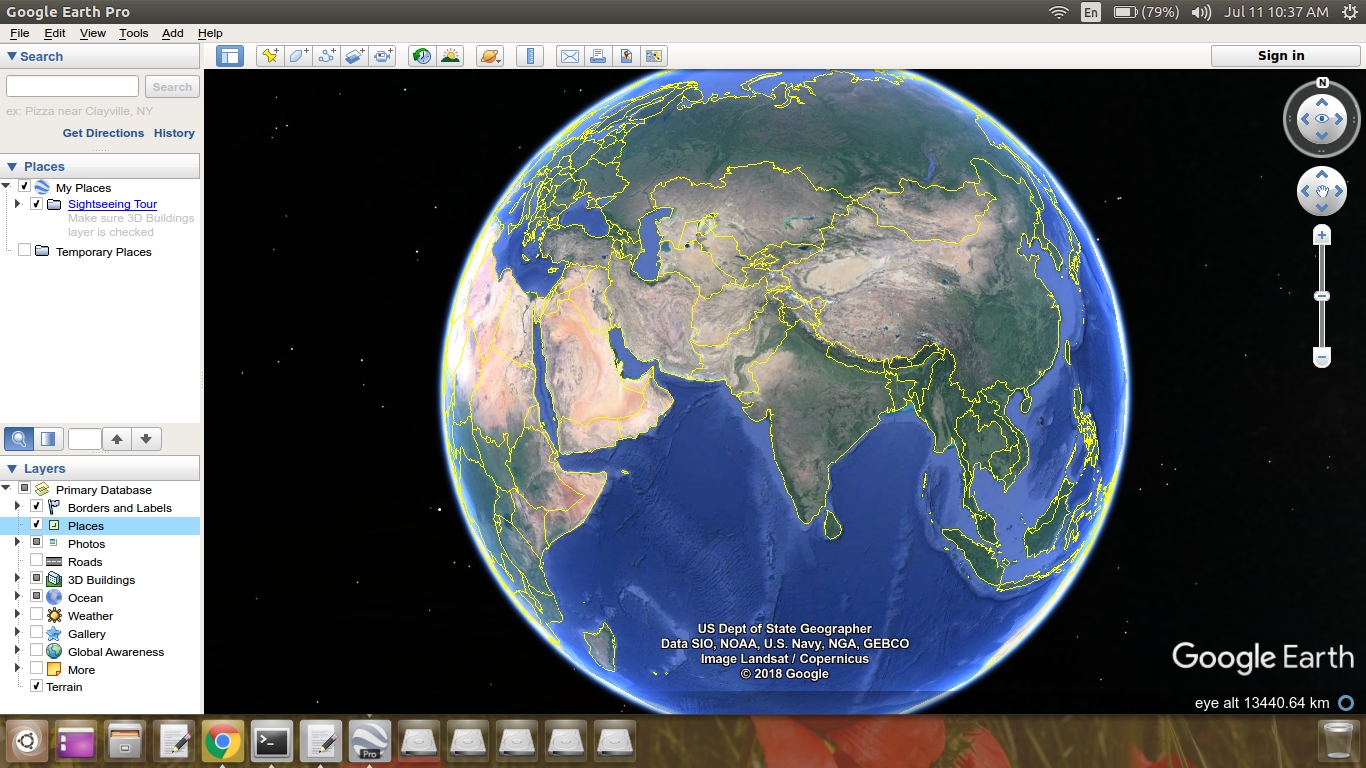Toggle the Places layer checkbox

(37, 525)
